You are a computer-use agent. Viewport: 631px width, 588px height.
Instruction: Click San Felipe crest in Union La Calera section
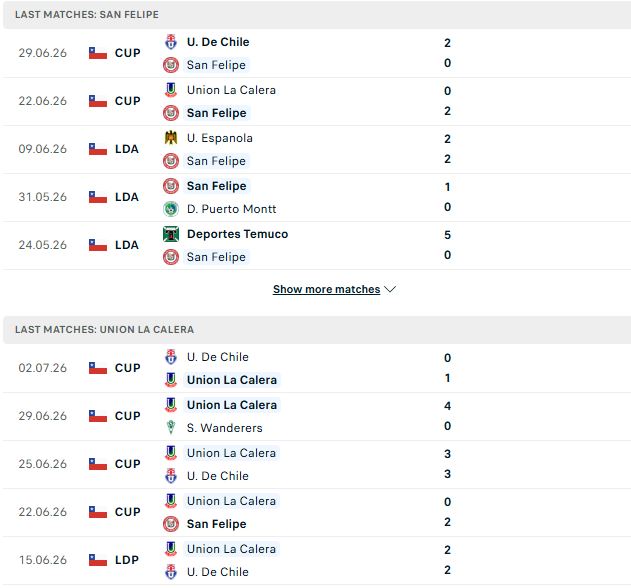pyautogui.click(x=171, y=524)
